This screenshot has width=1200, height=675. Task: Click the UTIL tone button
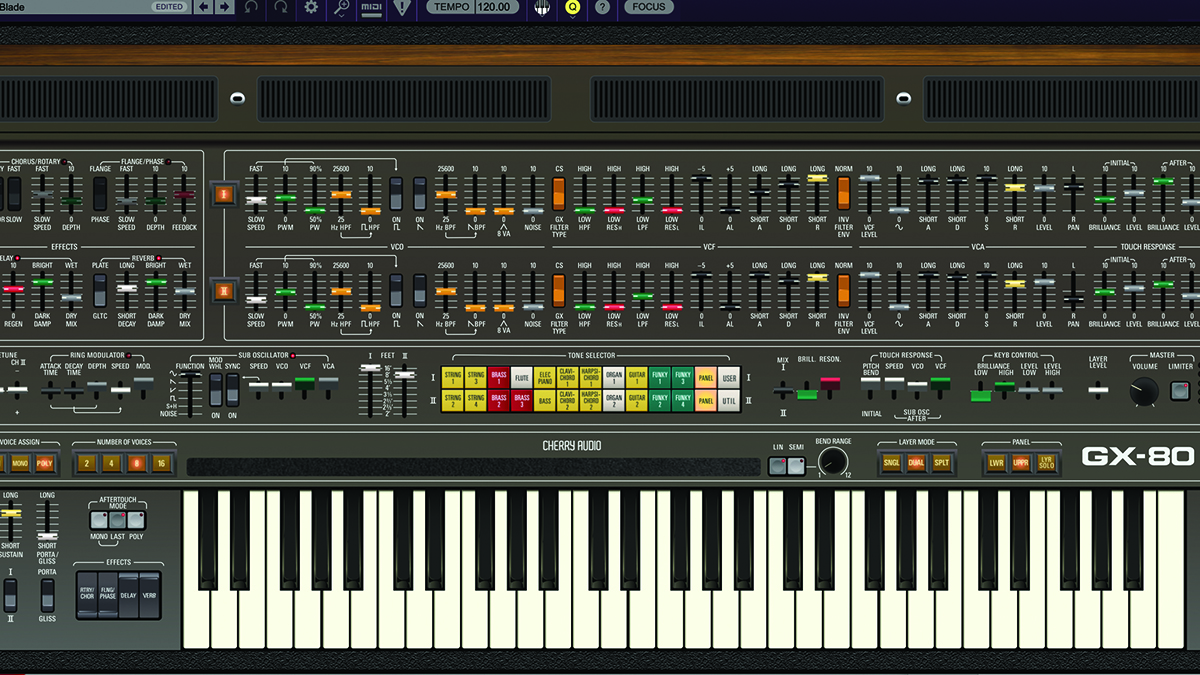click(730, 400)
